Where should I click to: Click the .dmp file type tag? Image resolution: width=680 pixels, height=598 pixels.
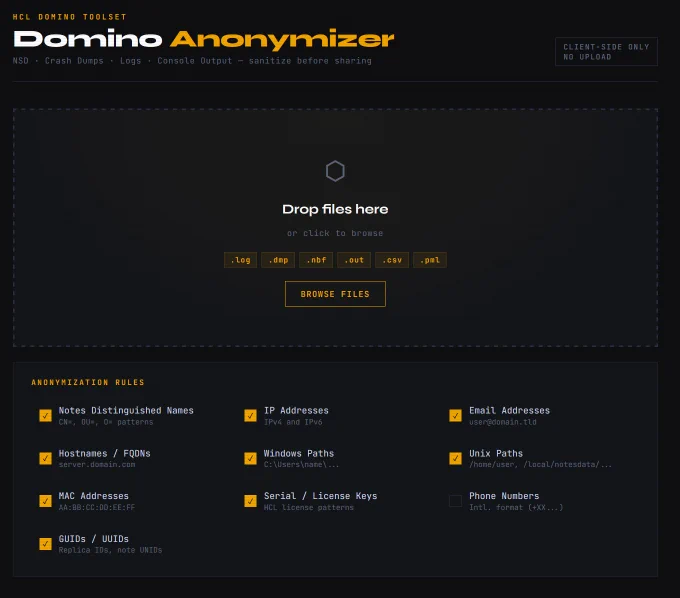278,260
